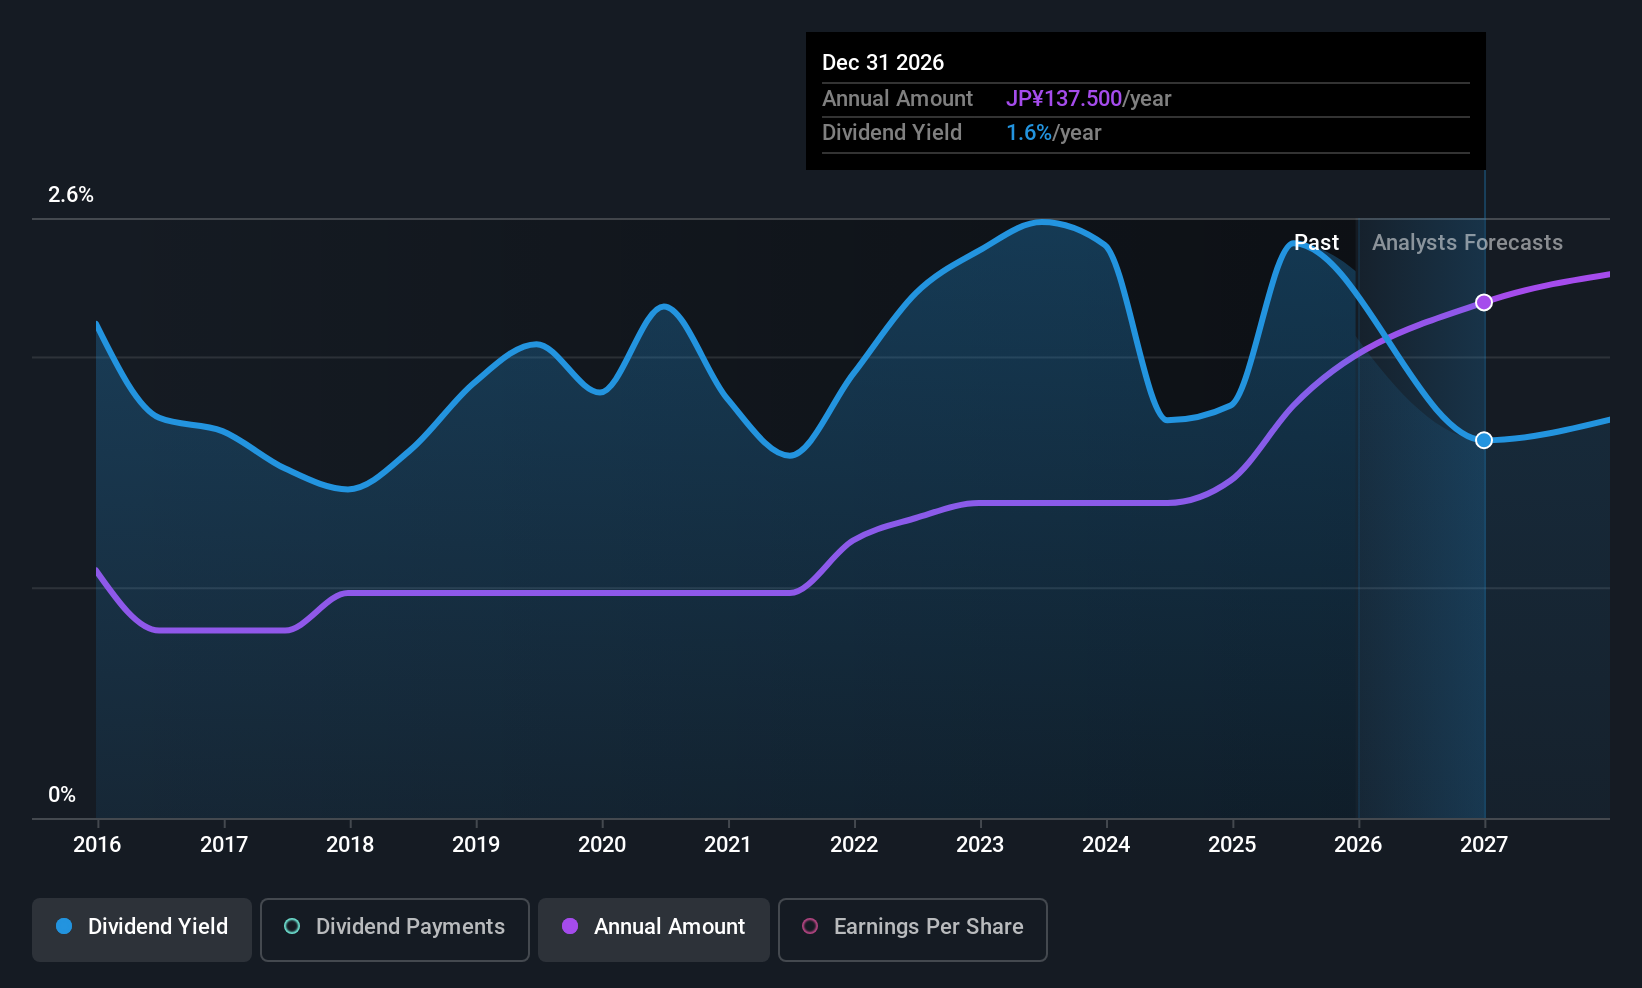This screenshot has height=988, width=1642.
Task: Click the 2016 x-axis label
Action: point(97,845)
